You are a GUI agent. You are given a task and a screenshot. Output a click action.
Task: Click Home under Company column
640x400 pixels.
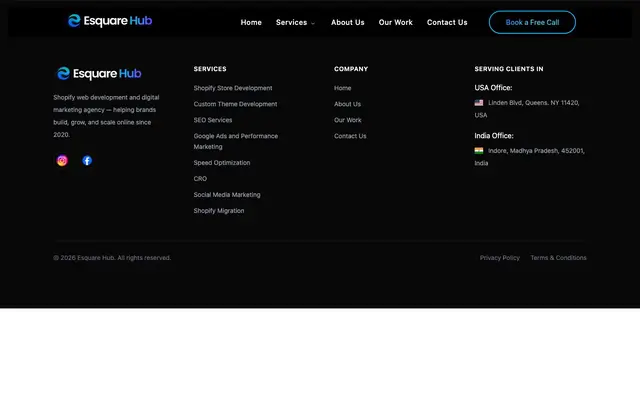[342, 88]
